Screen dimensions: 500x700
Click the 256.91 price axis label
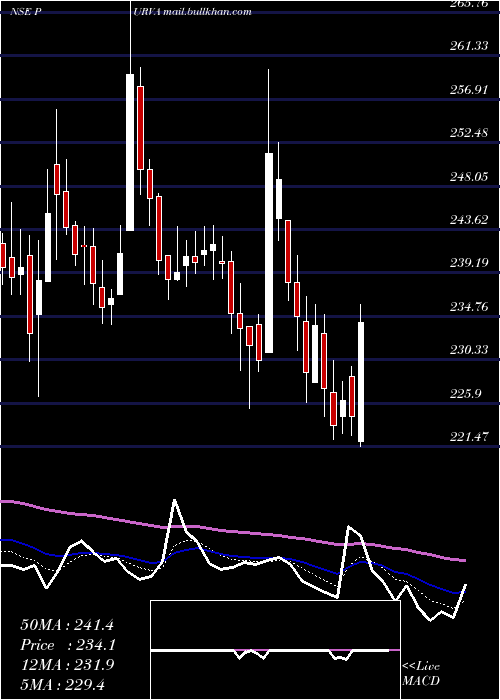coord(468,90)
